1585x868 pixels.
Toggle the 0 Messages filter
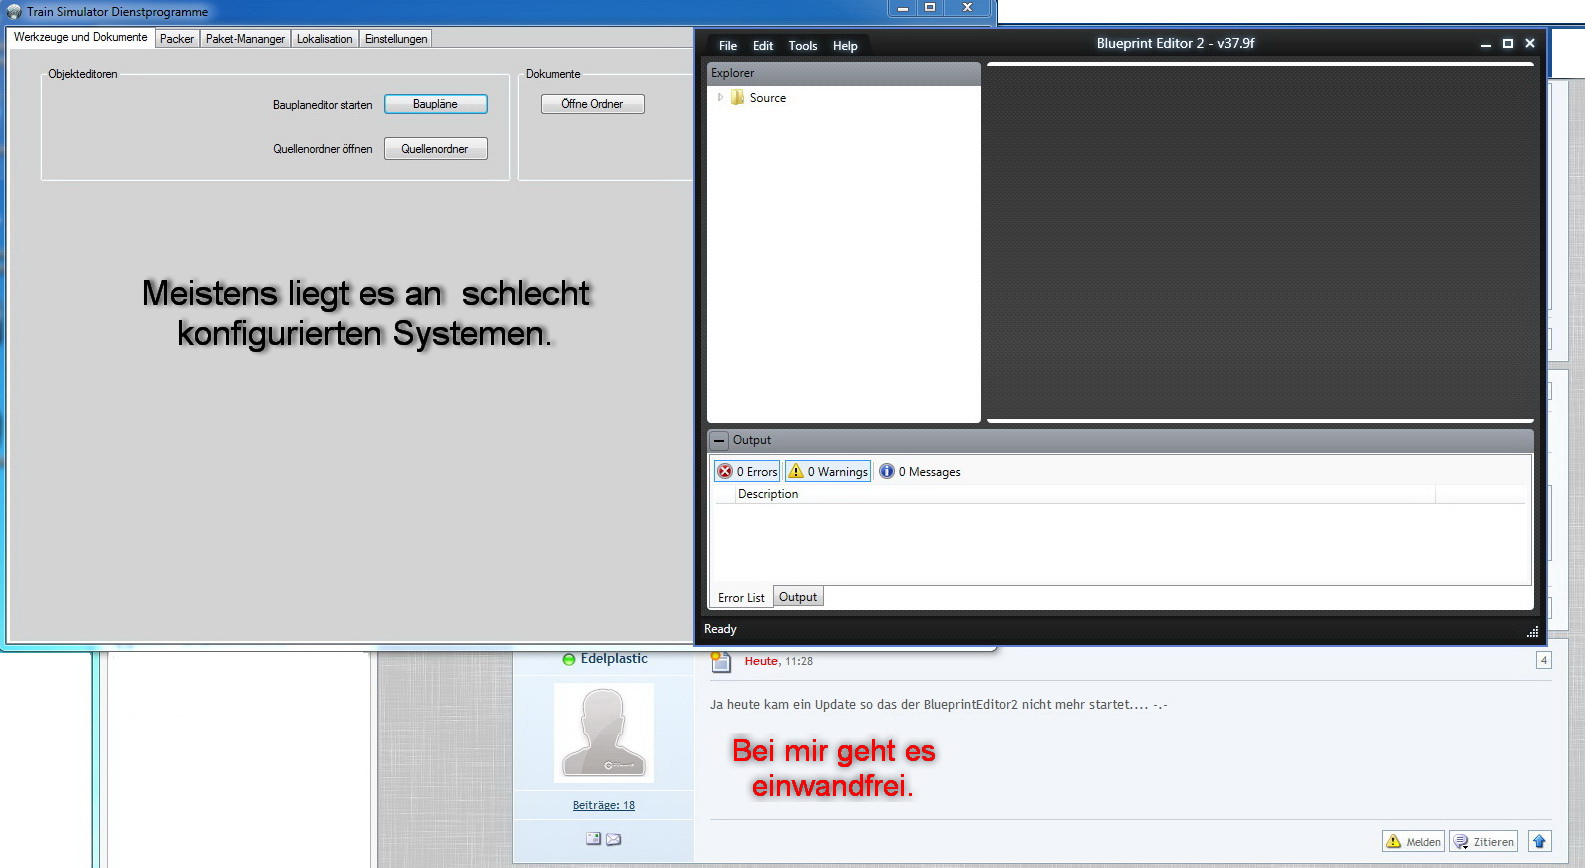(920, 471)
